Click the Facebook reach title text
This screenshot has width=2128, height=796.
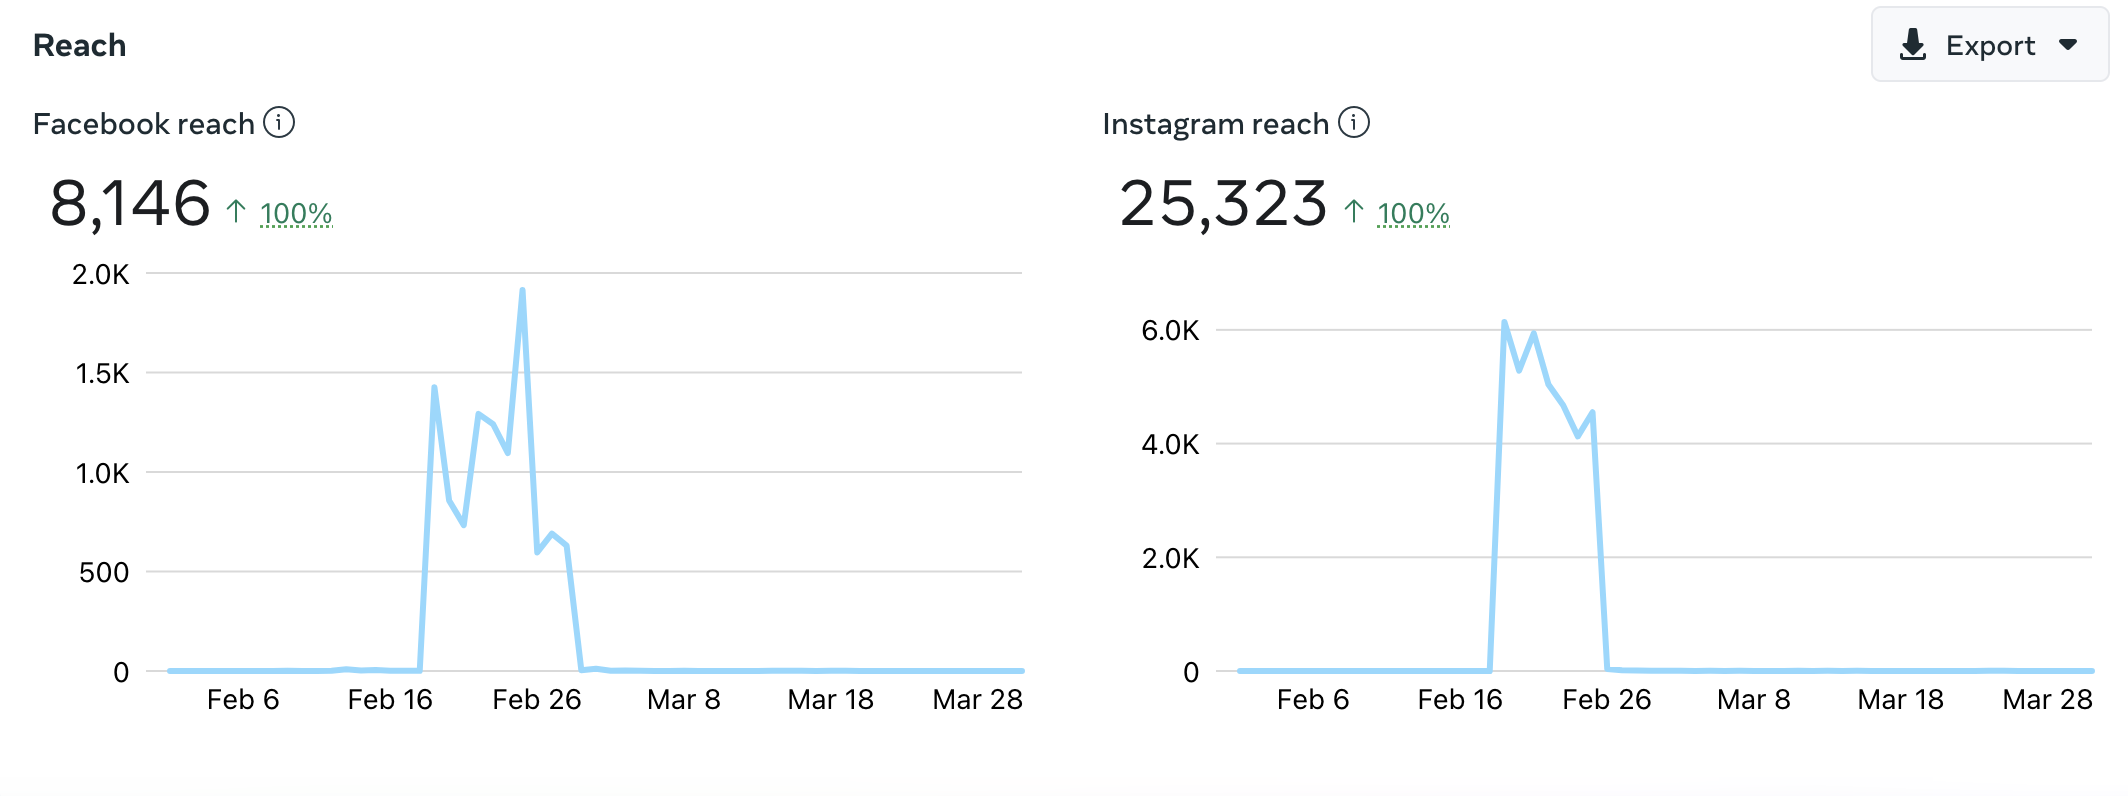click(144, 124)
